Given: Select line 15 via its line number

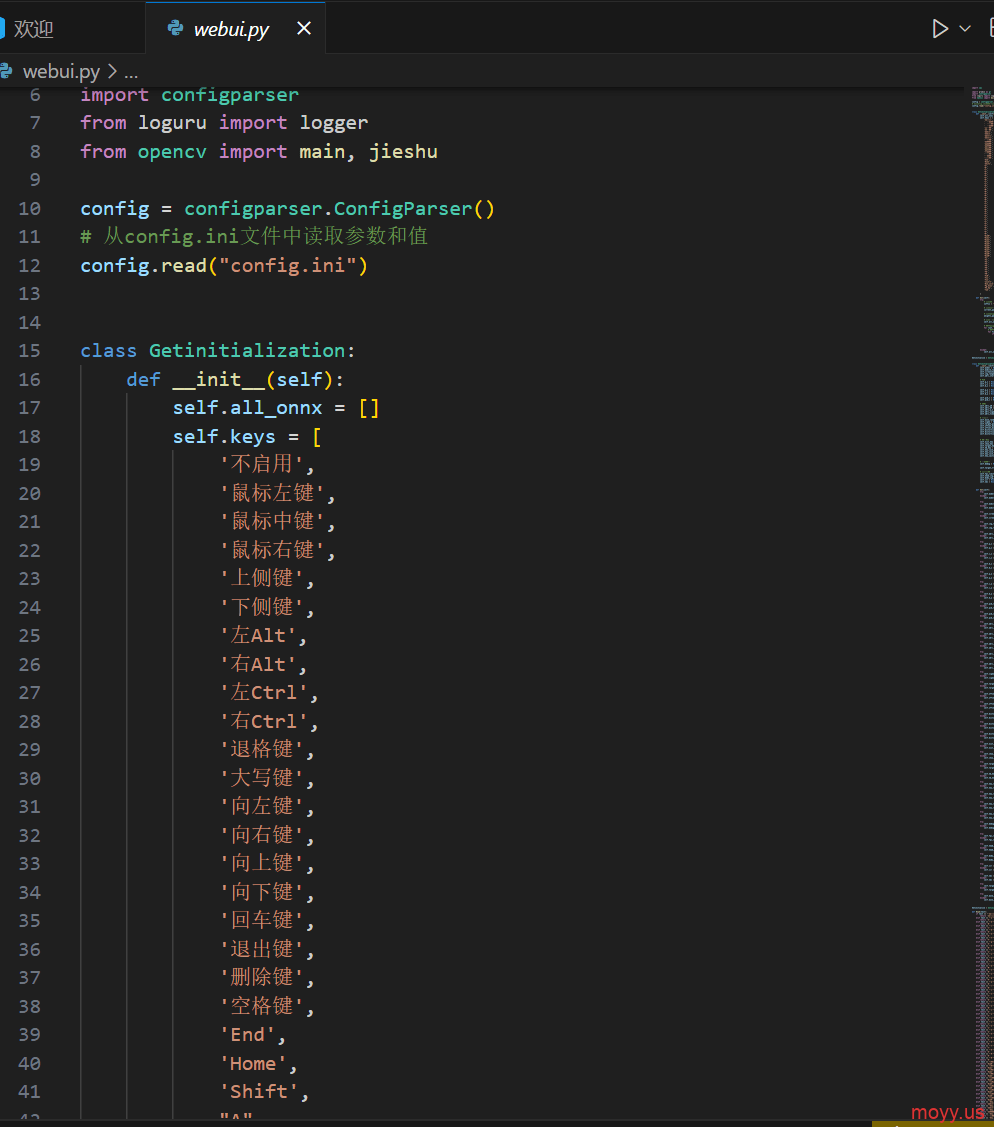Looking at the screenshot, I should pyautogui.click(x=30, y=351).
